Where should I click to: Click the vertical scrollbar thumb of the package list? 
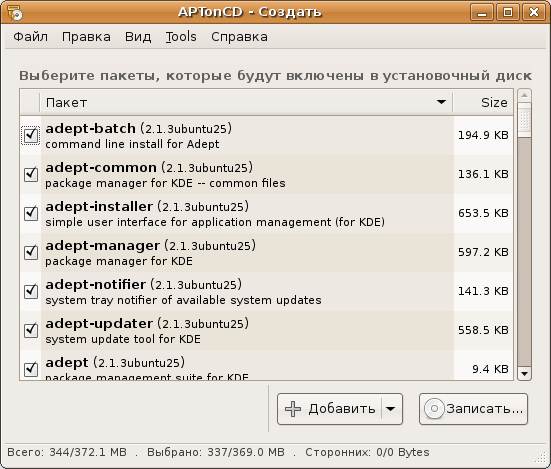[524, 252]
